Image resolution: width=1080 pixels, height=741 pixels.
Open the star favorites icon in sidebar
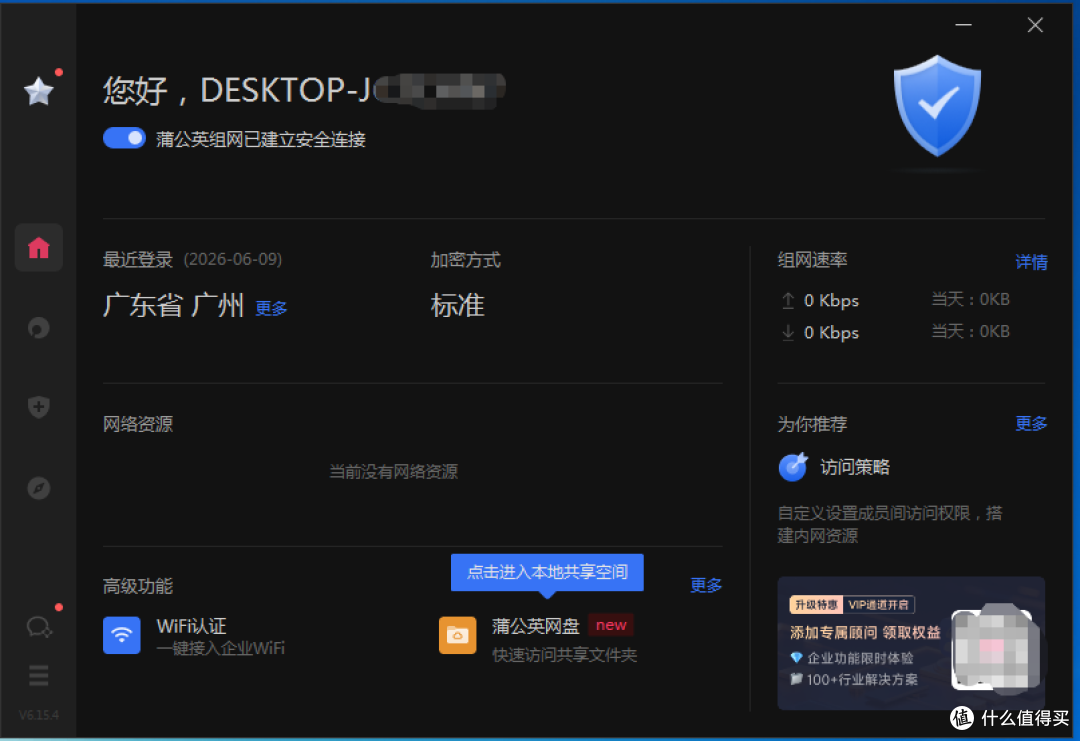(x=39, y=91)
